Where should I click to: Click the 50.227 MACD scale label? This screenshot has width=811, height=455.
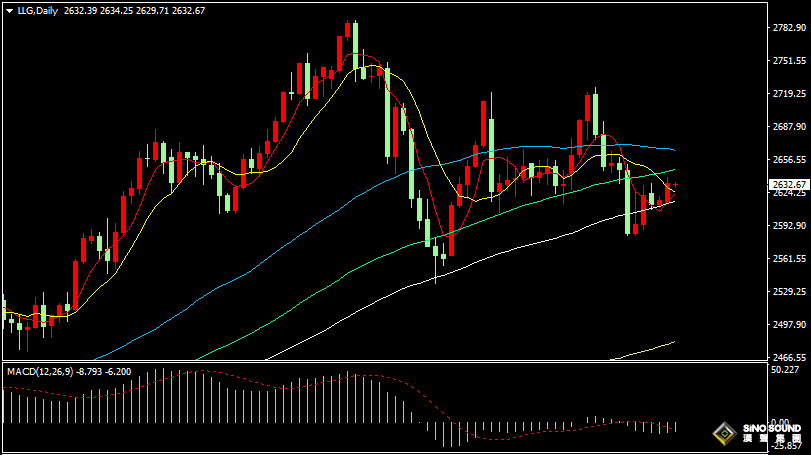point(785,370)
